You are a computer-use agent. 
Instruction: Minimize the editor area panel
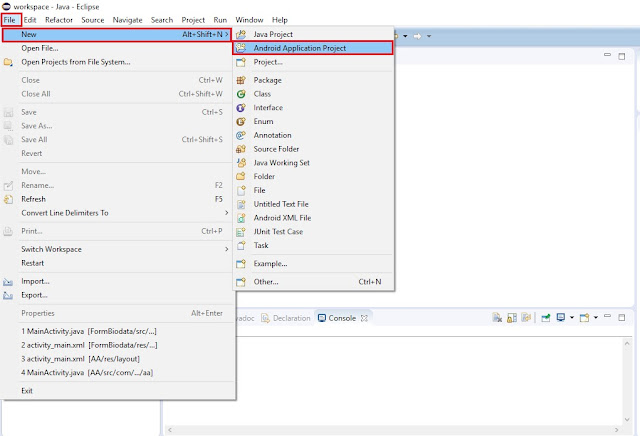tap(607, 55)
